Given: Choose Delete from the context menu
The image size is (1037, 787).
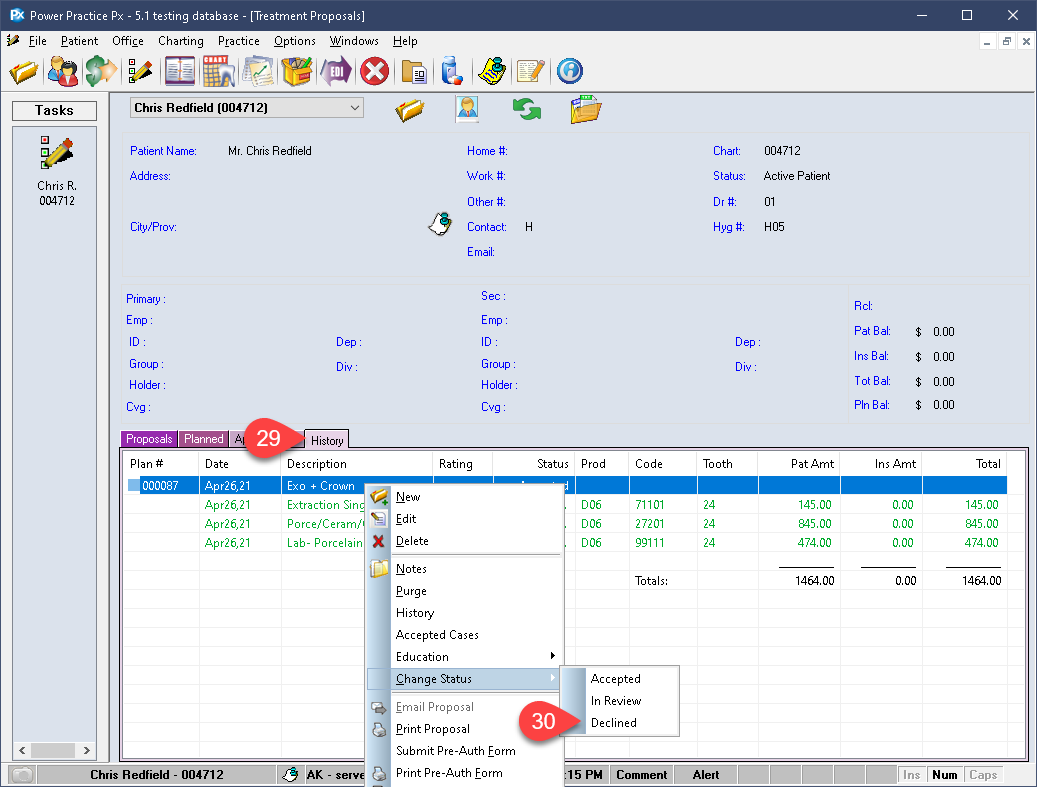Looking at the screenshot, I should 464,540.
